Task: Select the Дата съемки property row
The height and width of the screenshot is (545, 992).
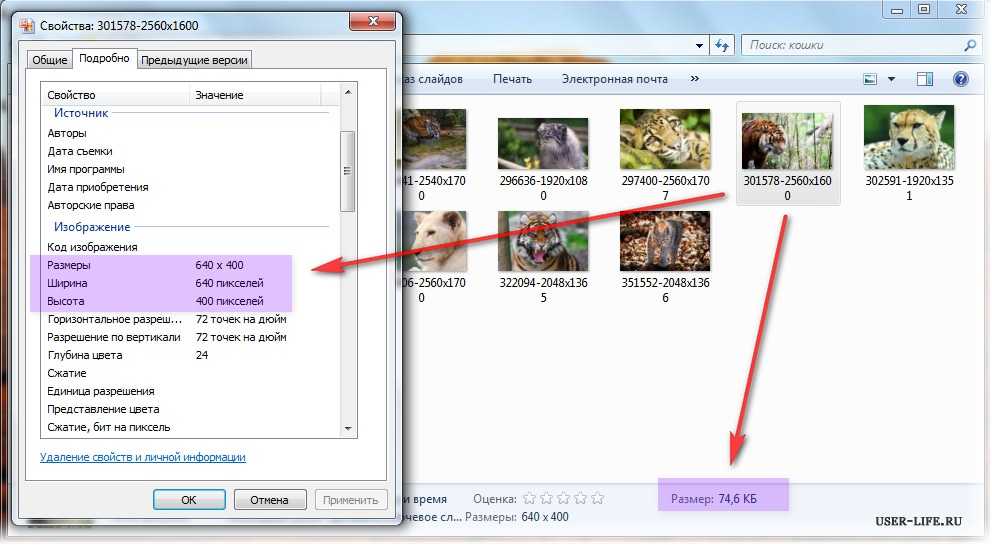Action: tap(190, 151)
